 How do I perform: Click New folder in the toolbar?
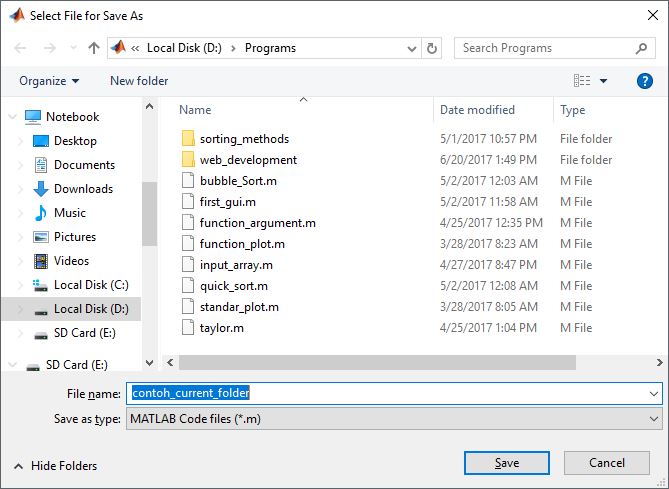(x=139, y=81)
